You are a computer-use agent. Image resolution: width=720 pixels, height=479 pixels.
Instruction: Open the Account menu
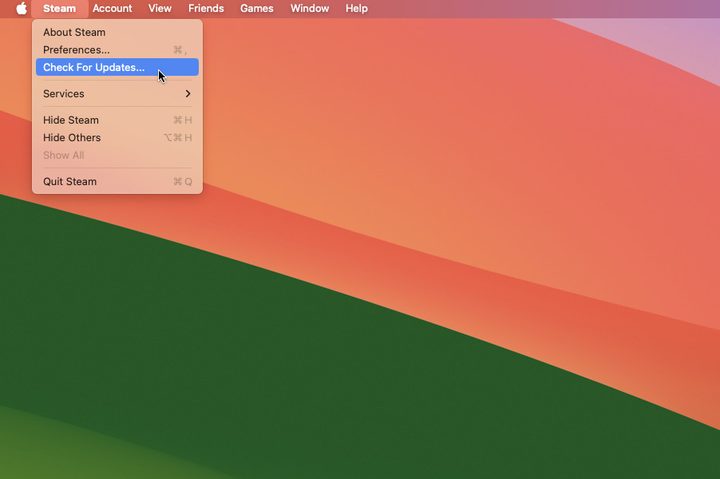[112, 8]
